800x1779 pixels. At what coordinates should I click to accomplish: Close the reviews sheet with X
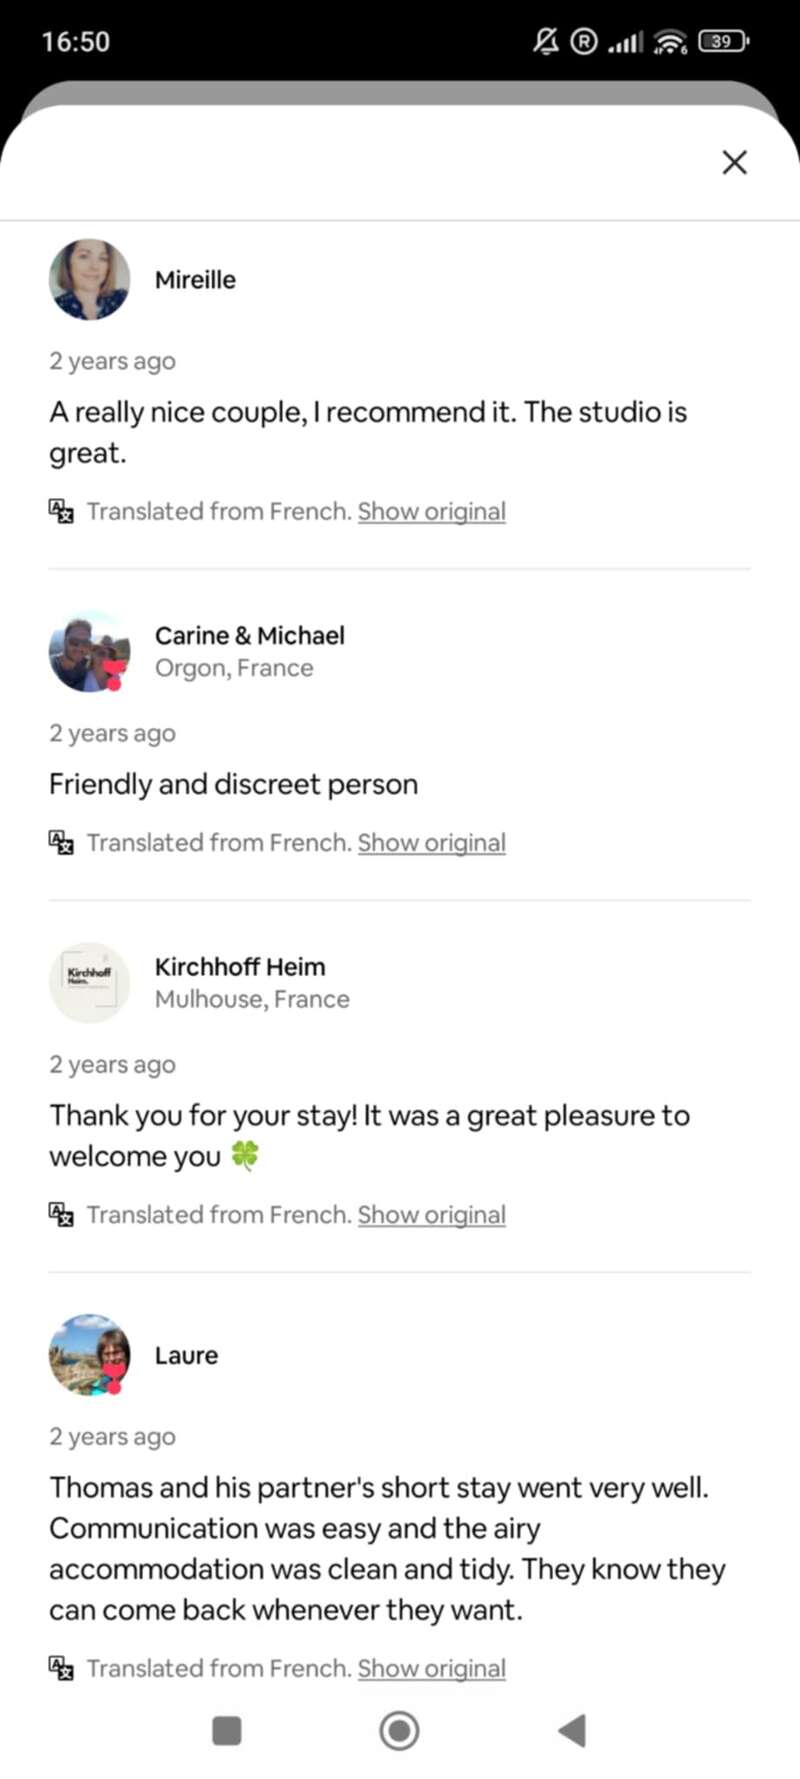coord(734,162)
